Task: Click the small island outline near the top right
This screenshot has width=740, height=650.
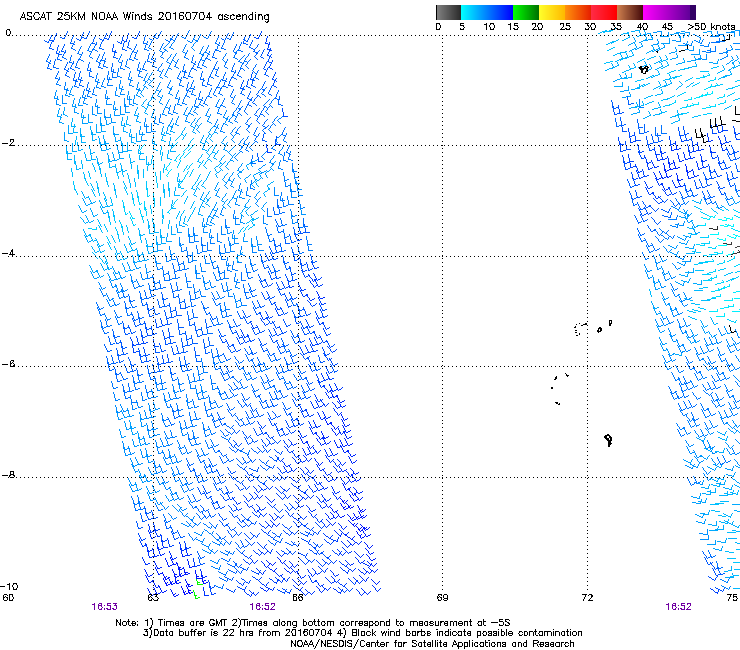Action: point(644,69)
